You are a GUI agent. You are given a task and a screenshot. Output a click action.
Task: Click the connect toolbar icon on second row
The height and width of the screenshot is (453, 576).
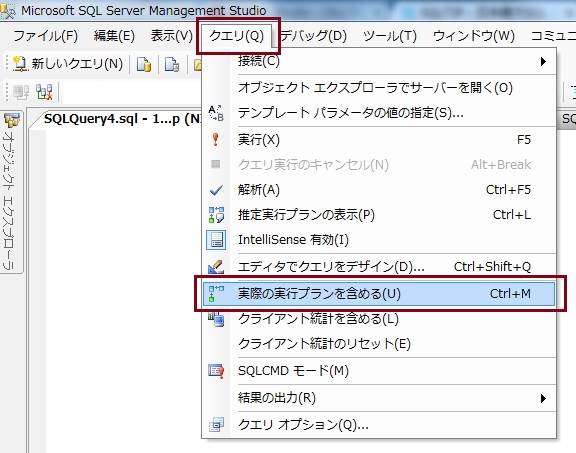coord(21,92)
